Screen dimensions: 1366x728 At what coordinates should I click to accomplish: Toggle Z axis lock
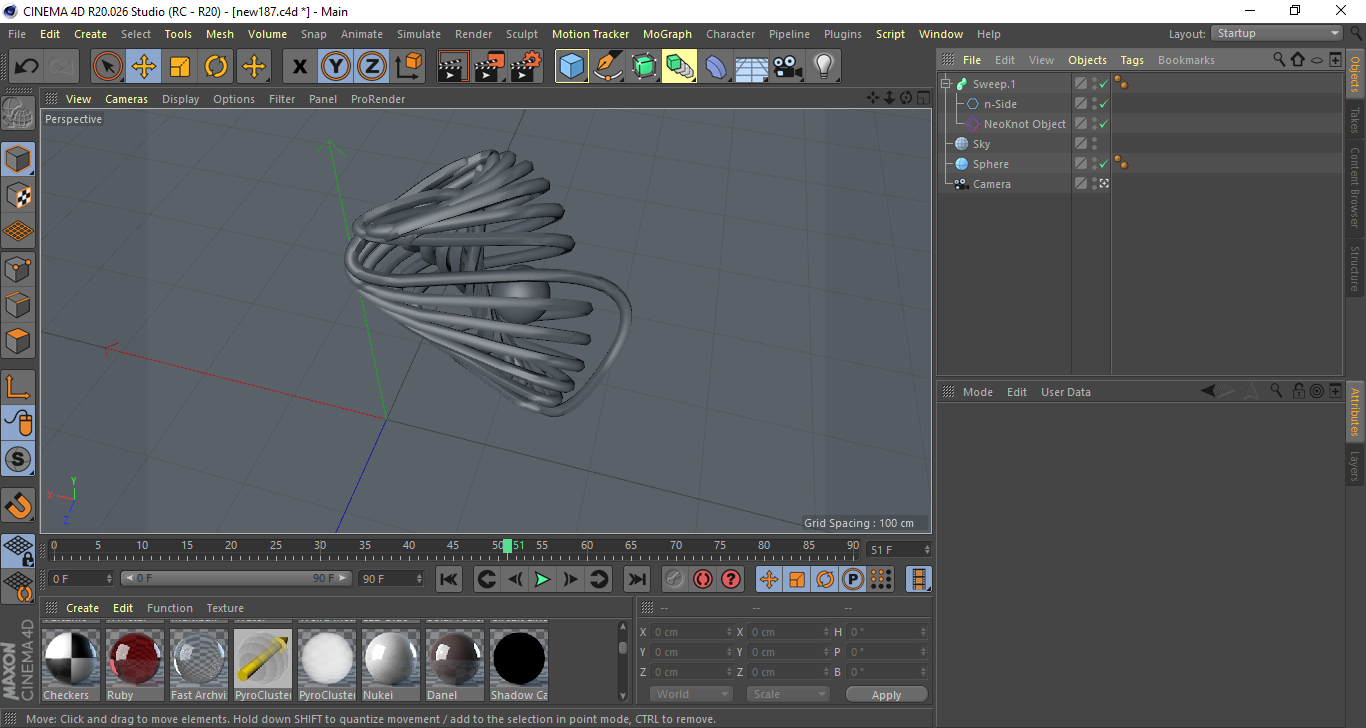[x=371, y=67]
